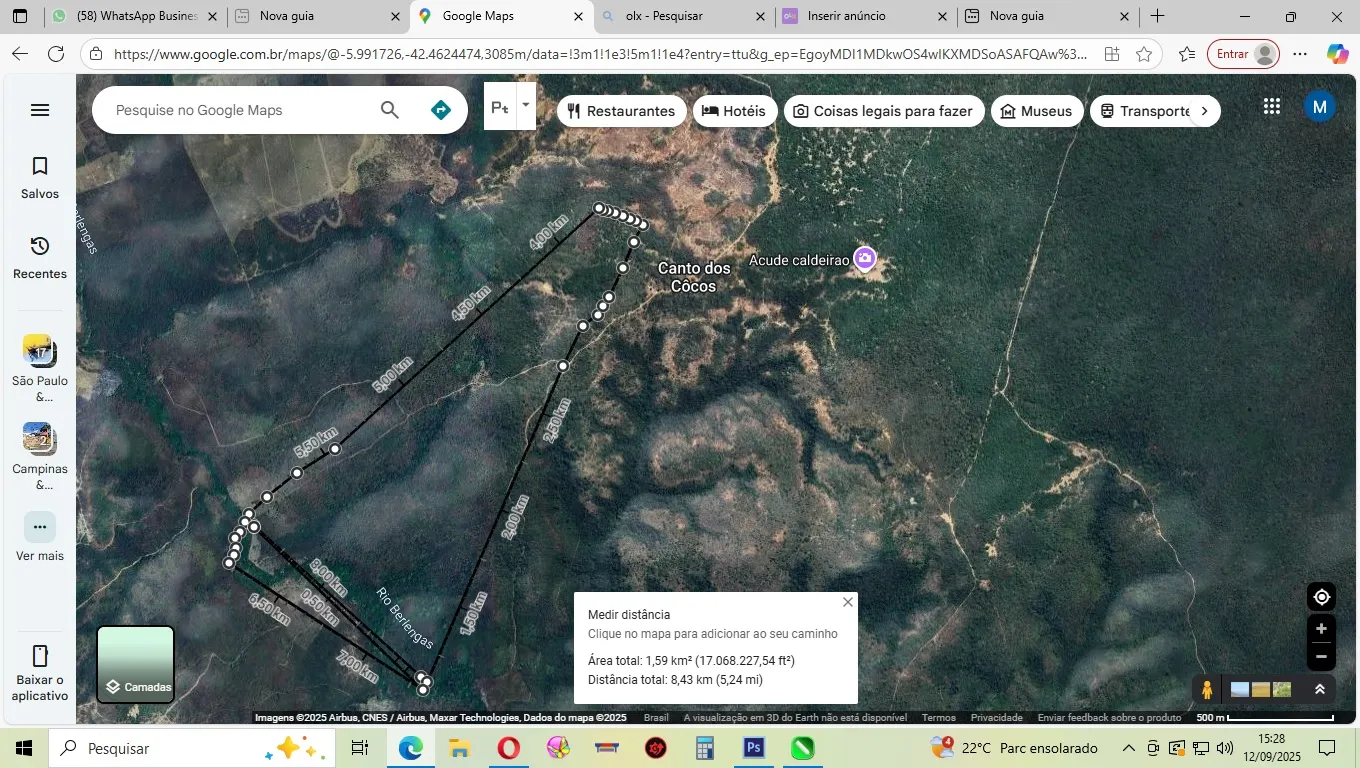The width and height of the screenshot is (1360, 768).
Task: Open the Salvos saved places panel
Action: [40, 177]
